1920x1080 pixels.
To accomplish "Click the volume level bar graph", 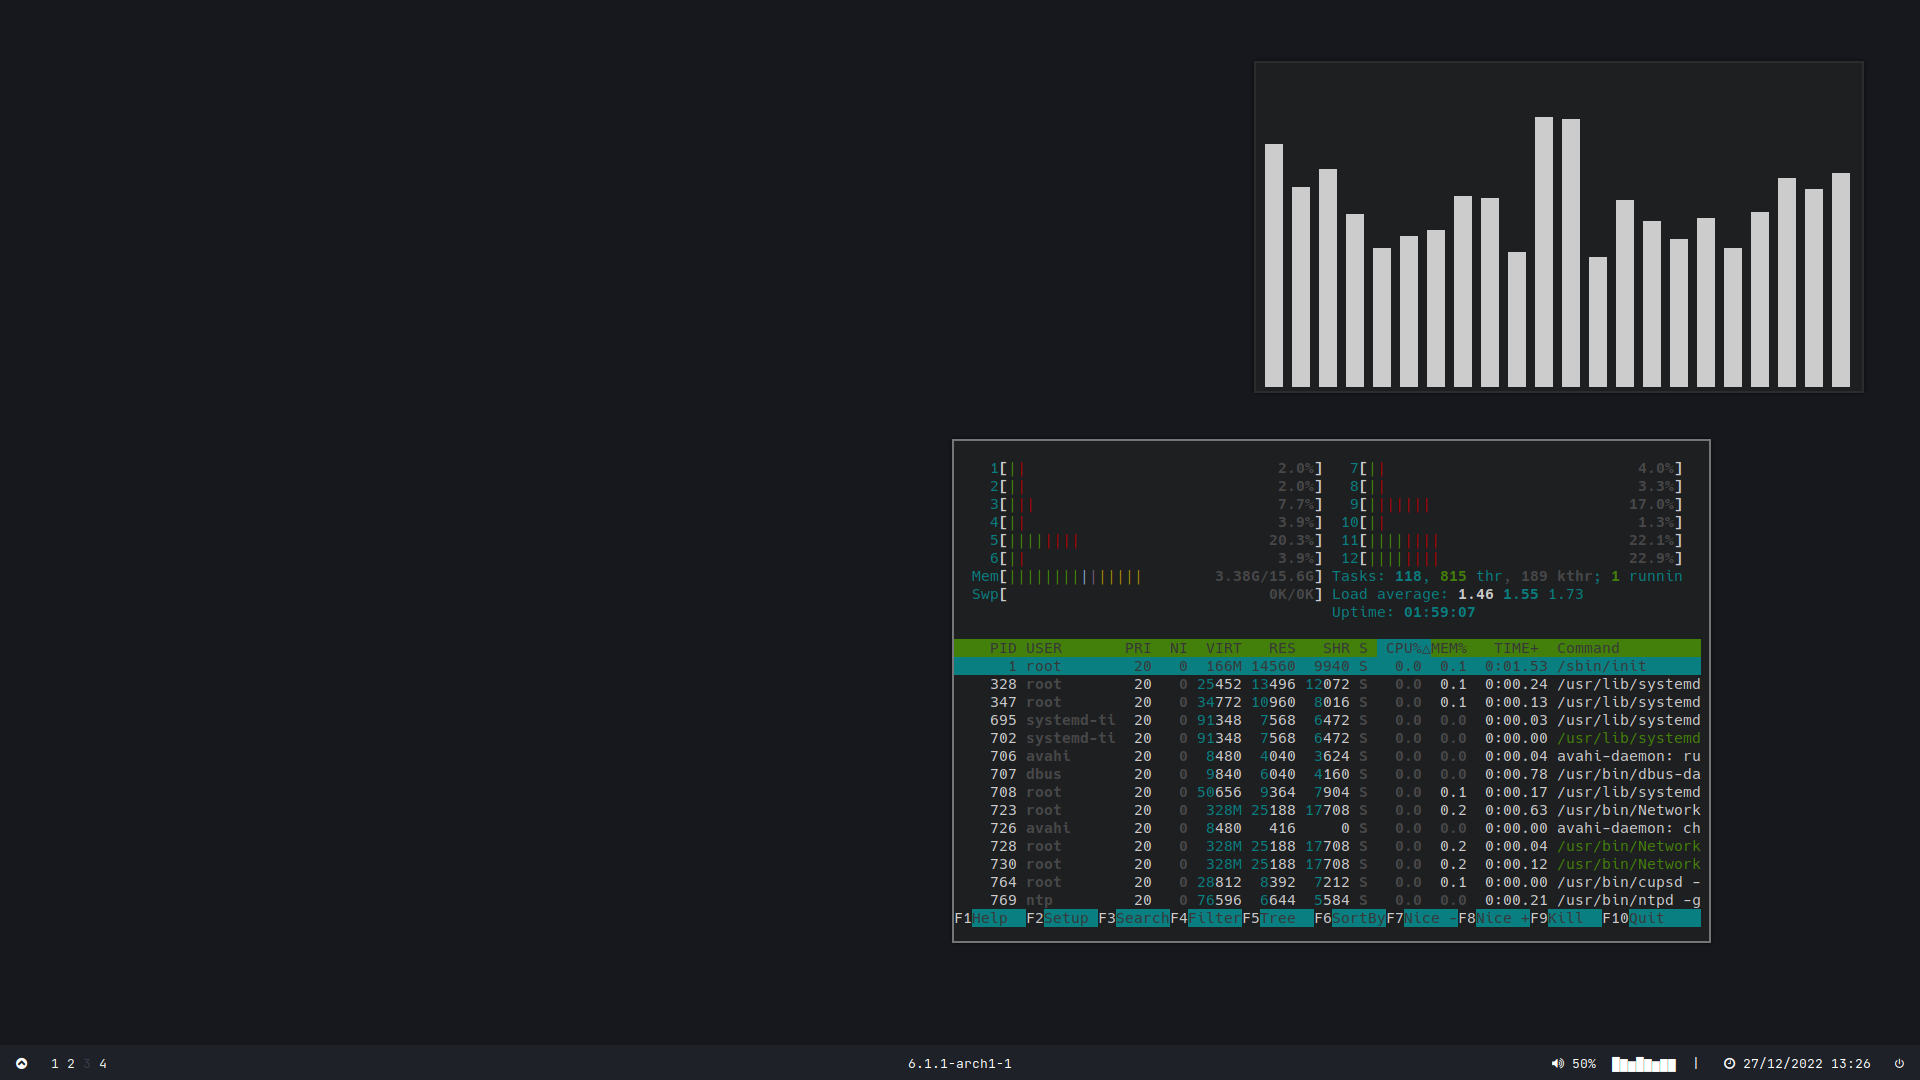I will 1642,1063.
